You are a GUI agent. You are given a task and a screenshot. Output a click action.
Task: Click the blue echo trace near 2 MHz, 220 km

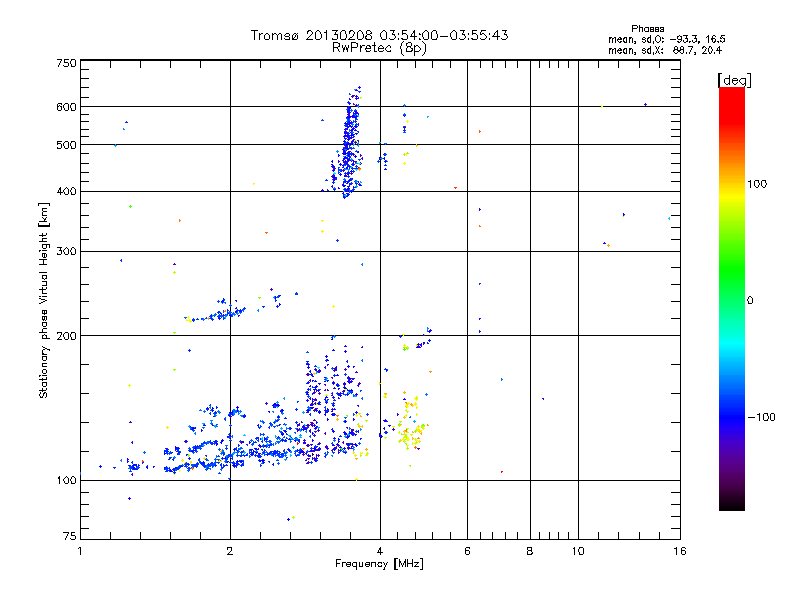[217, 312]
